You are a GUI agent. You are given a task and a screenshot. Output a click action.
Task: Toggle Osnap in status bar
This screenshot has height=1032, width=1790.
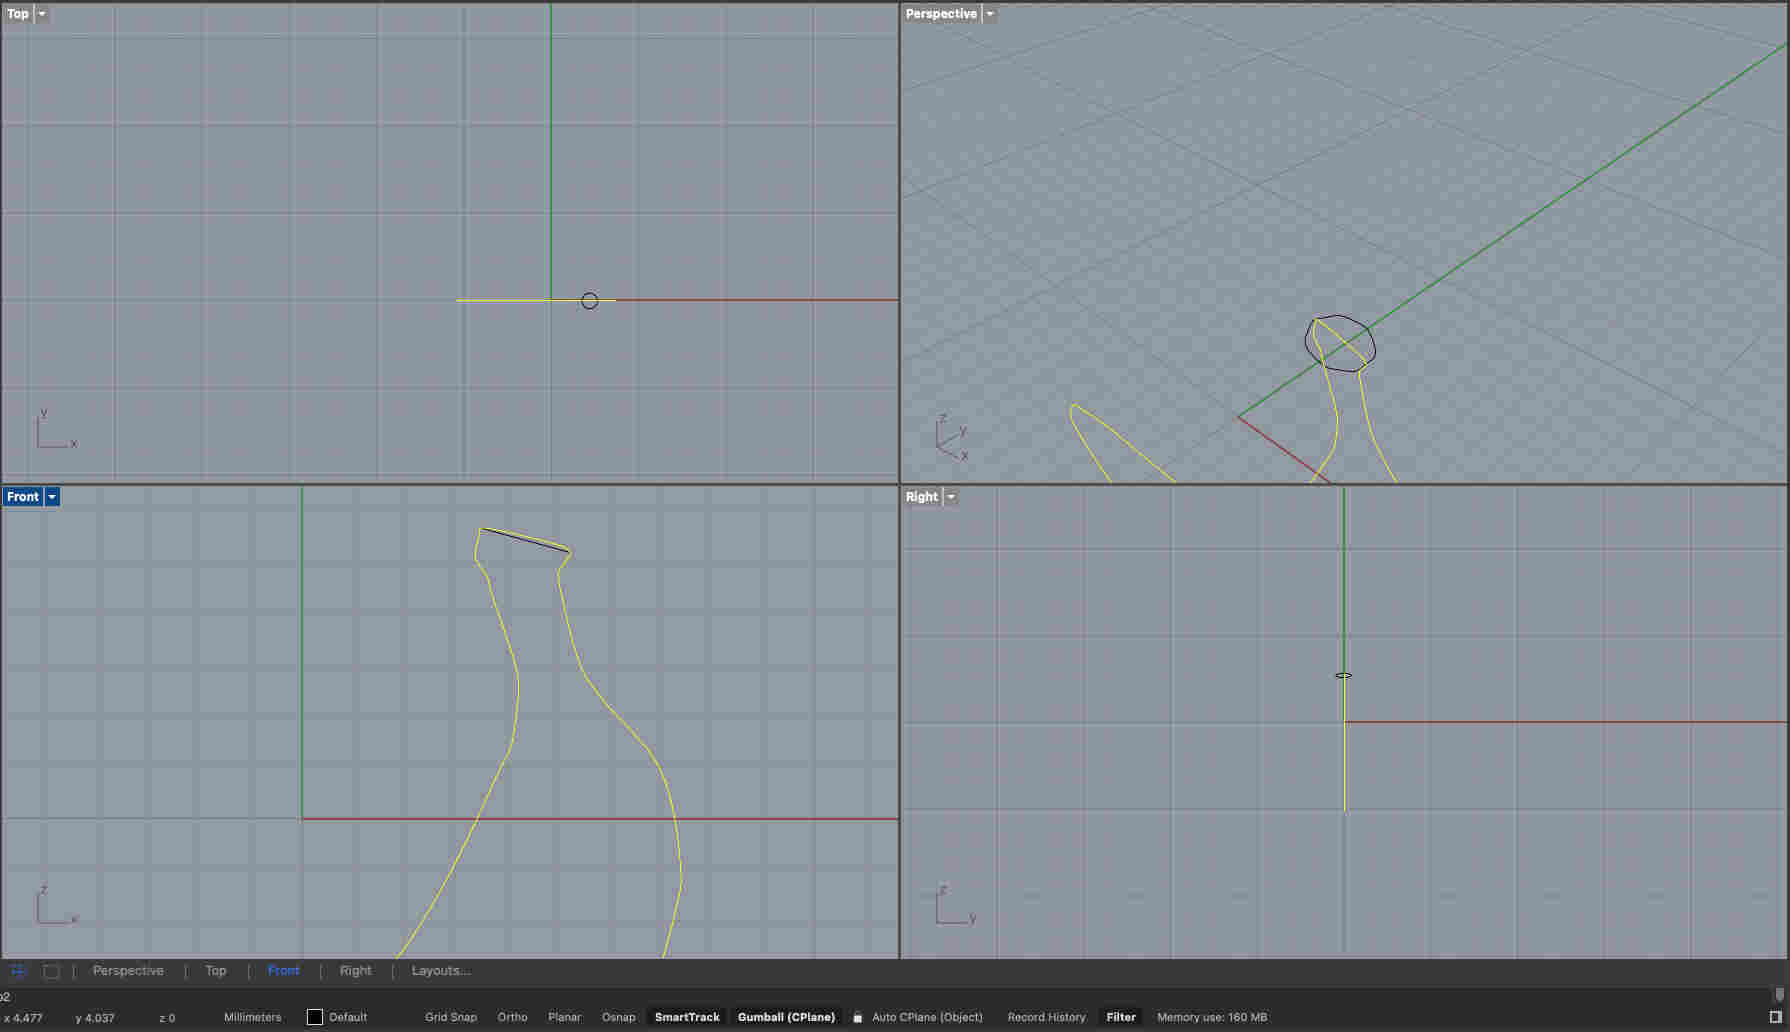(x=618, y=1017)
